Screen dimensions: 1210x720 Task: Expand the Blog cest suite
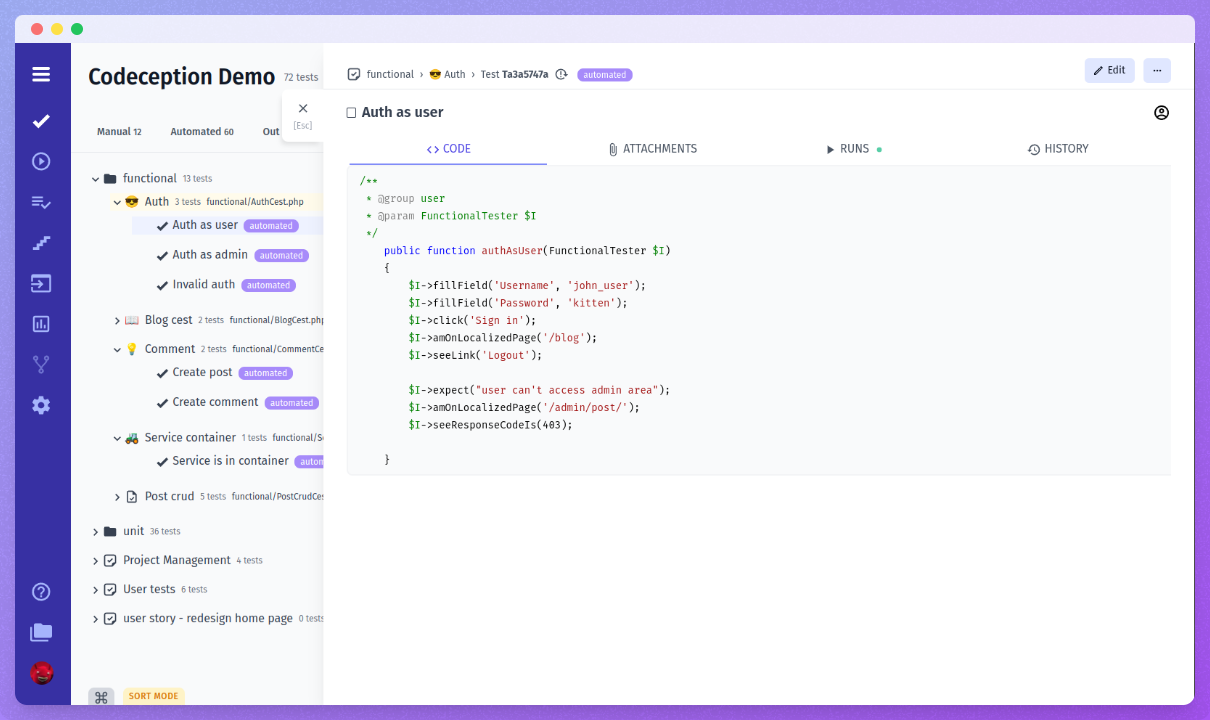117,321
